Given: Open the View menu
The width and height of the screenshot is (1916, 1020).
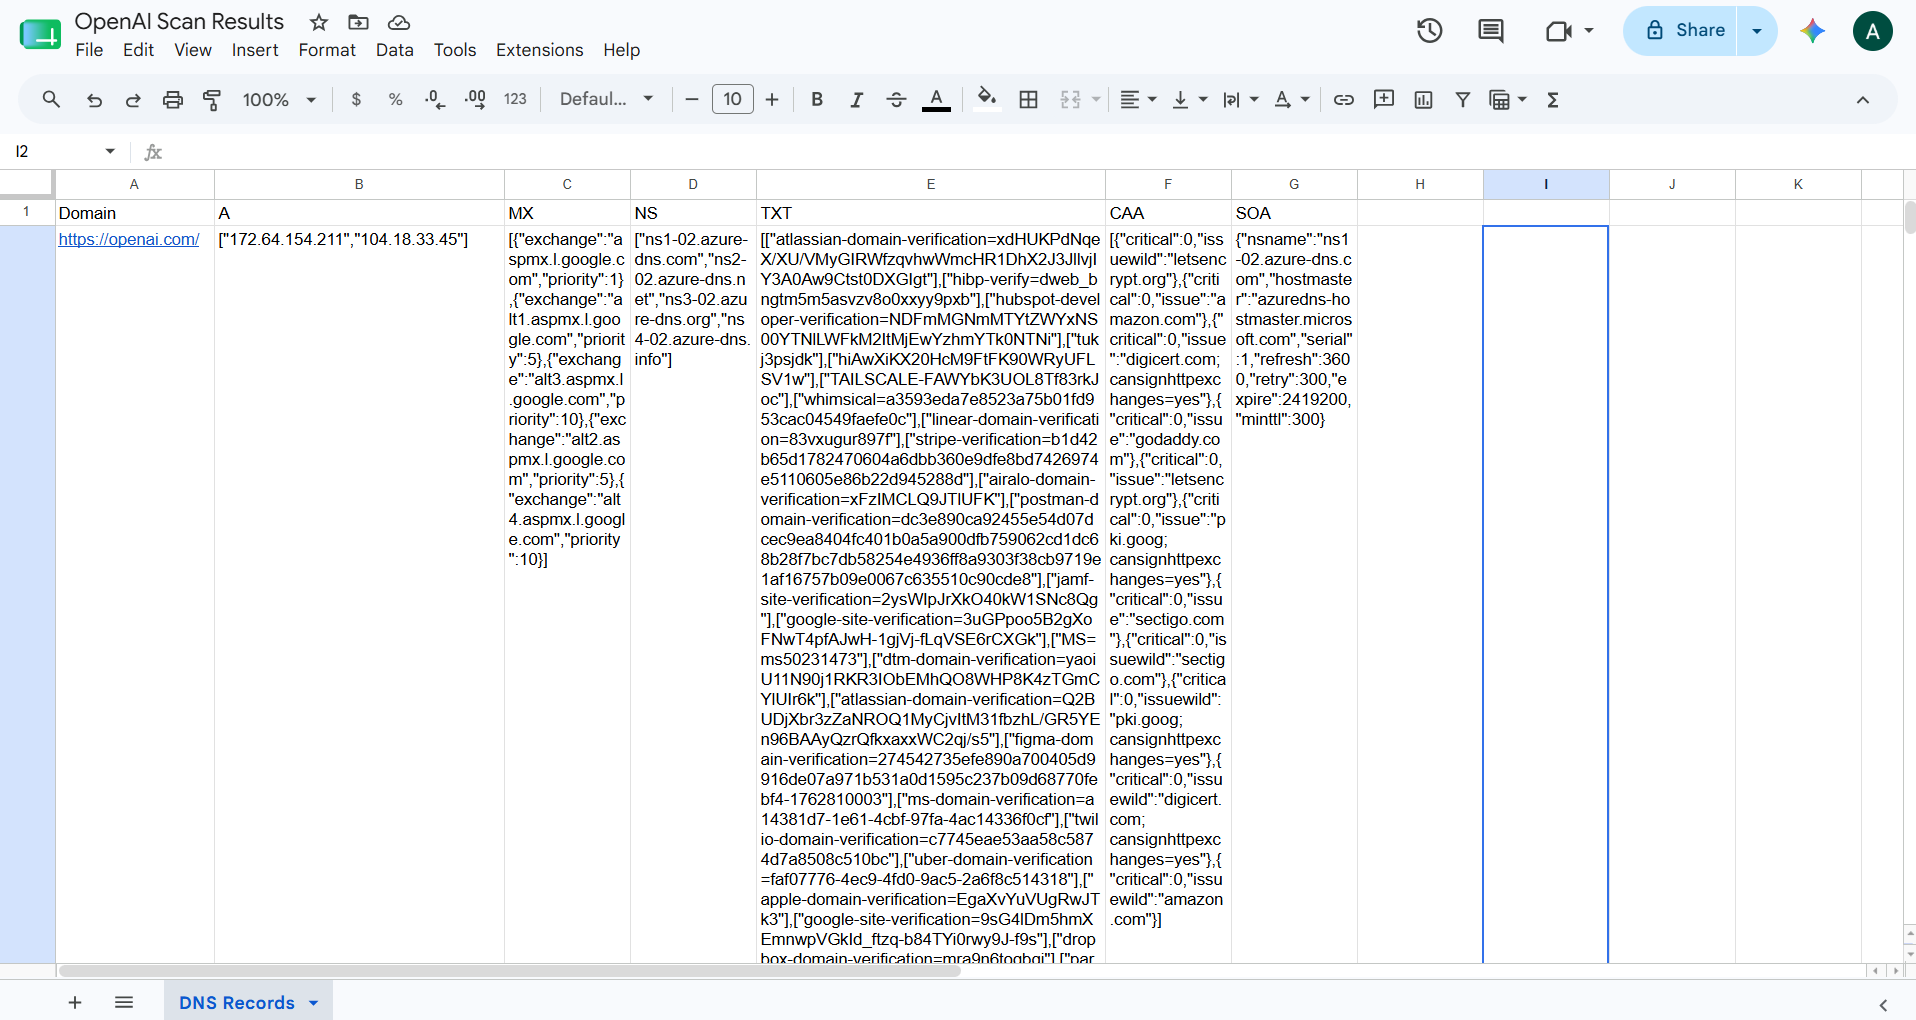Looking at the screenshot, I should tap(193, 50).
